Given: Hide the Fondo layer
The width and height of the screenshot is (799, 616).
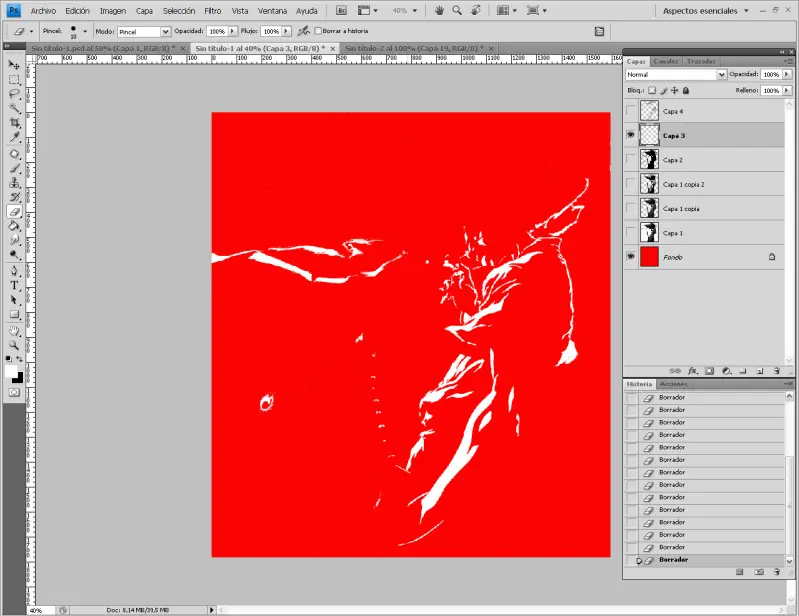Looking at the screenshot, I should click(x=631, y=257).
